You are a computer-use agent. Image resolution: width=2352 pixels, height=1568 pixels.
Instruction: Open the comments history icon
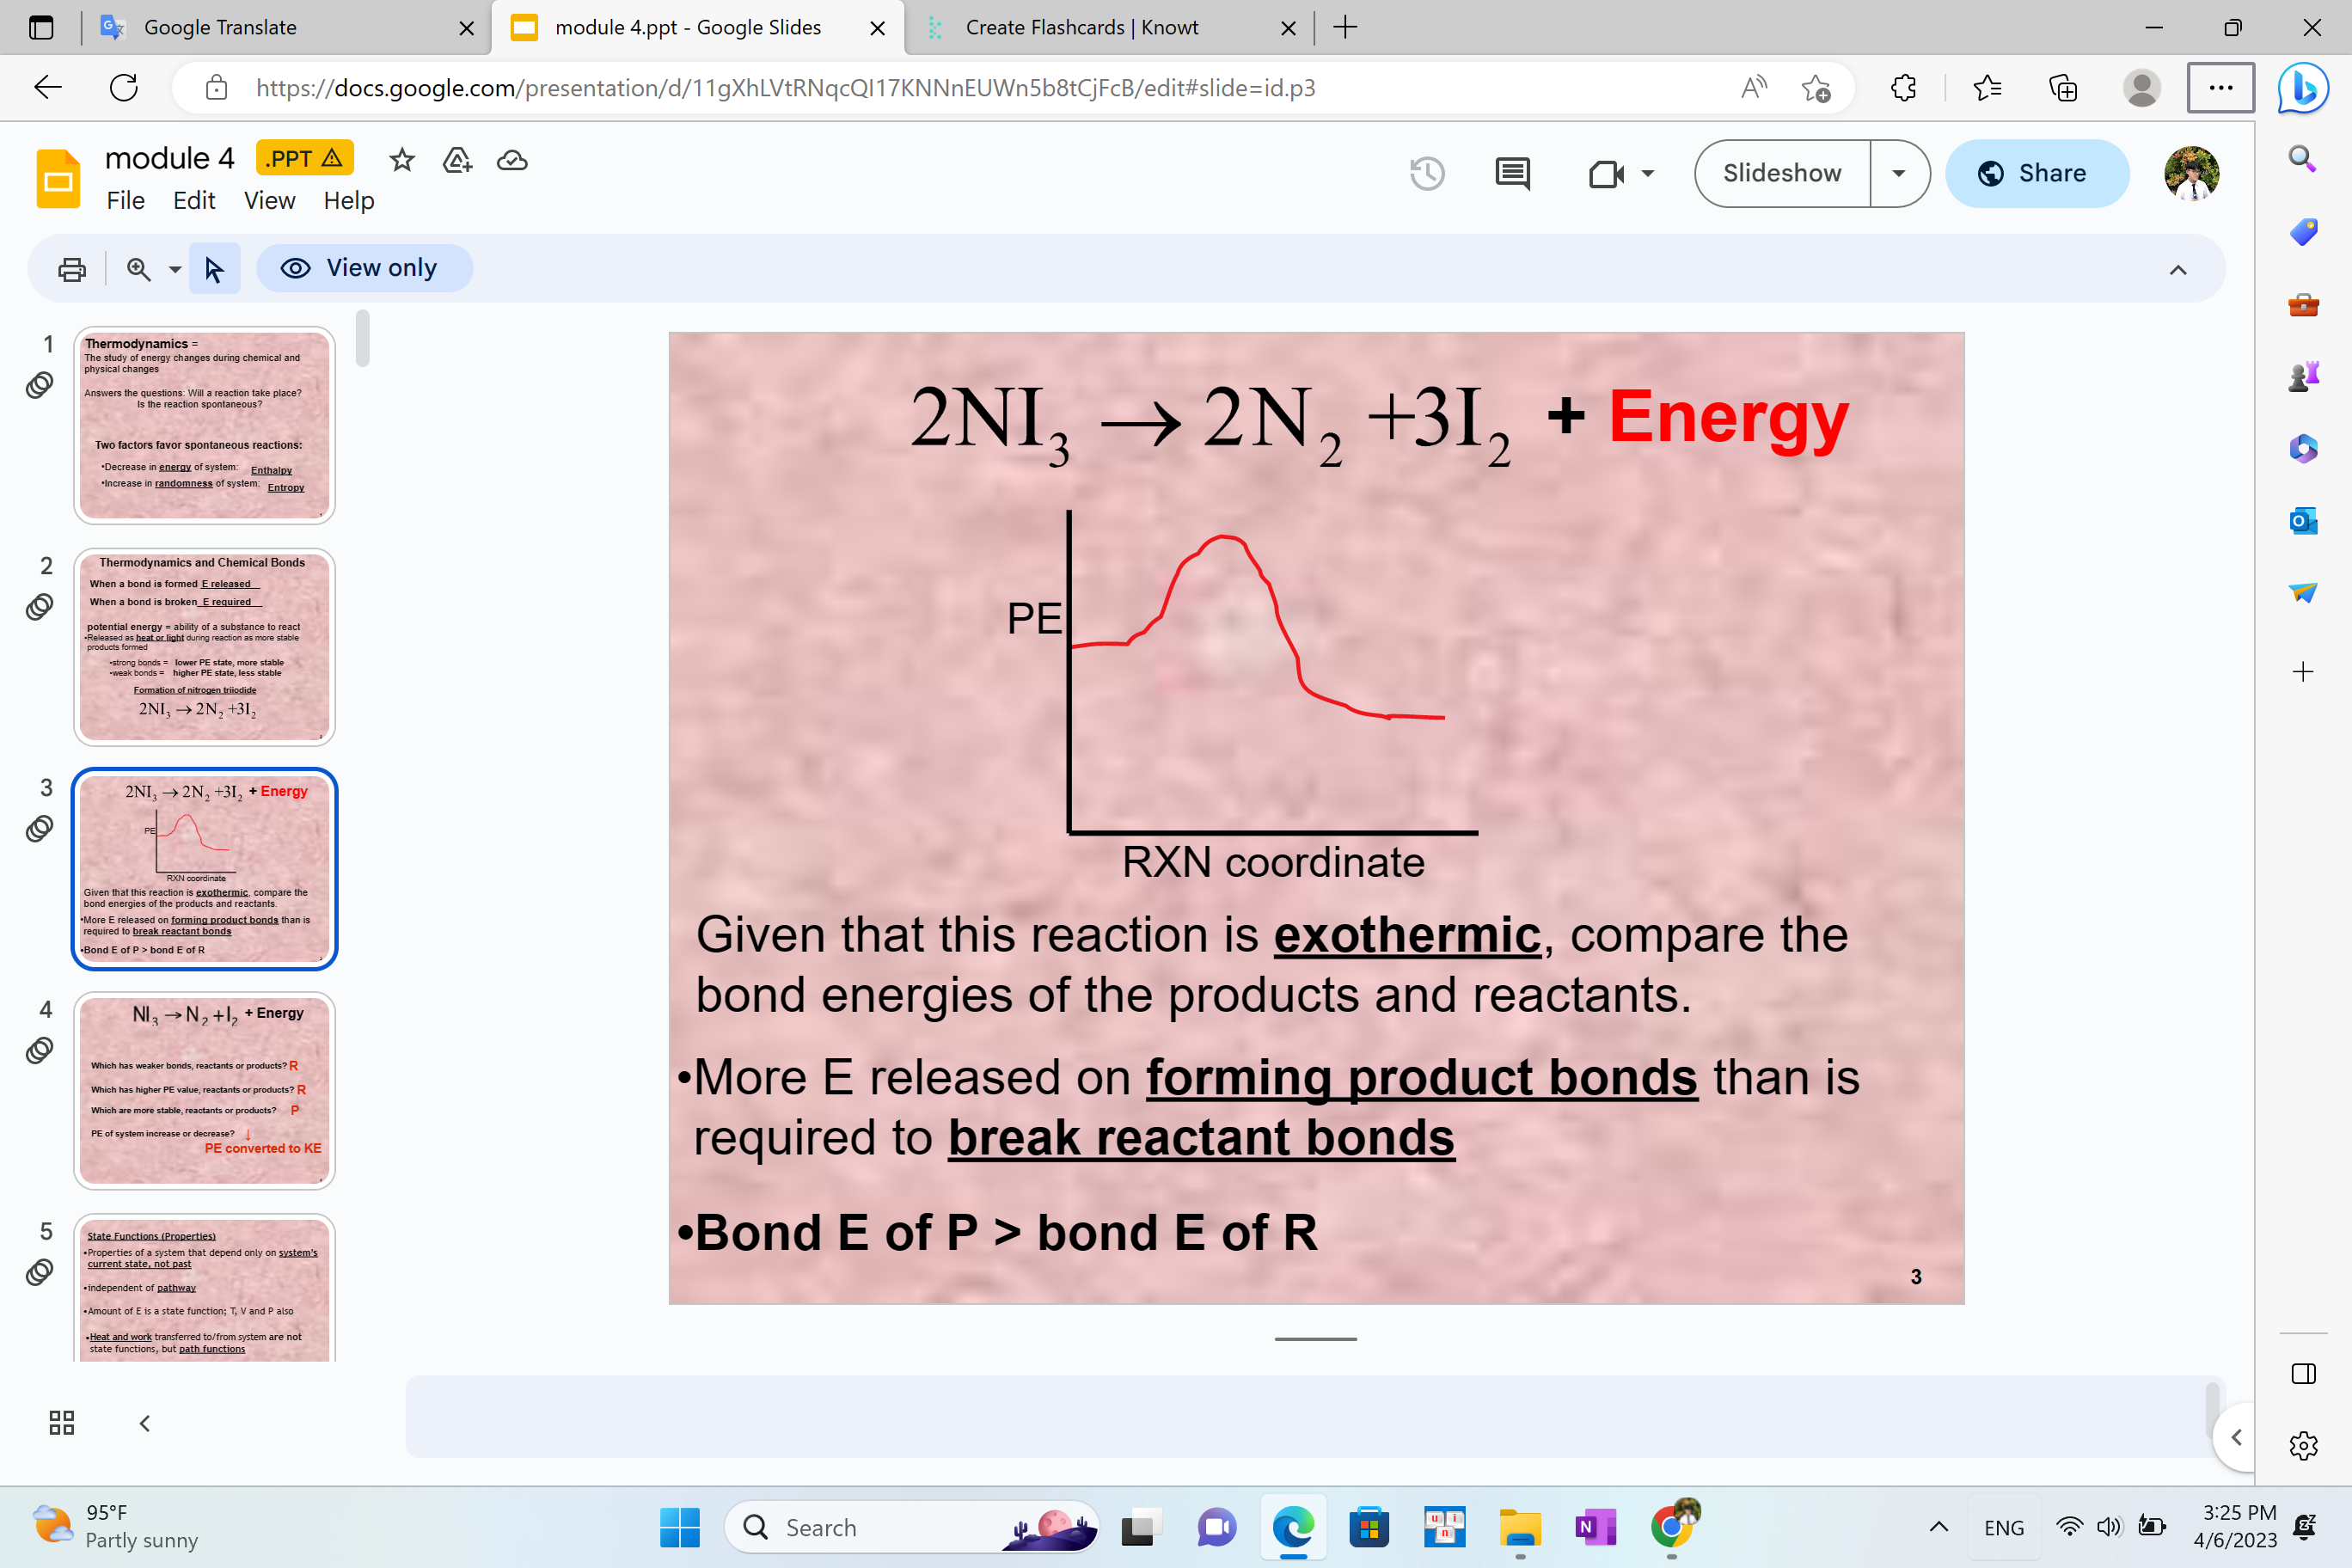click(x=1512, y=173)
